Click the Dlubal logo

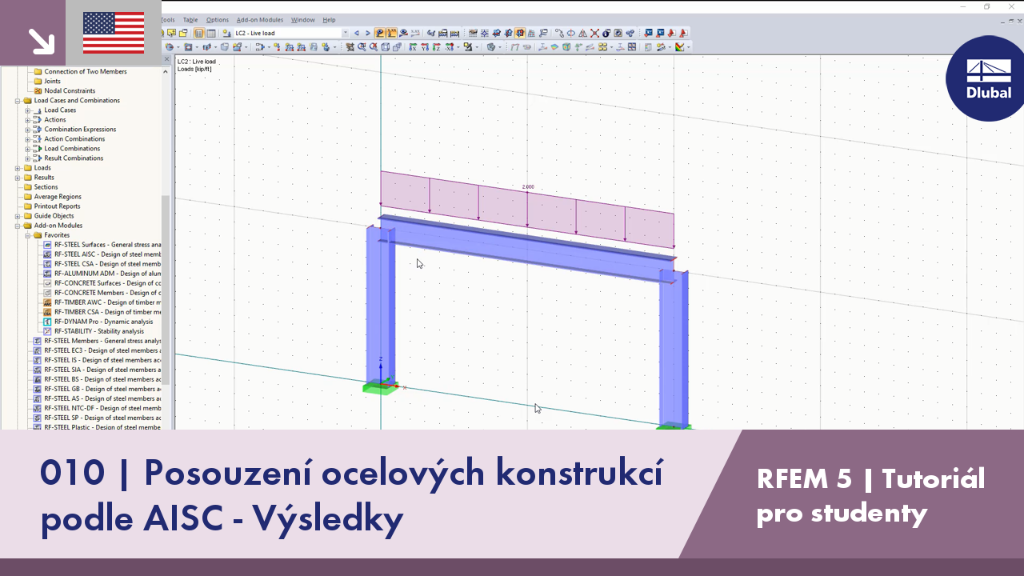click(x=987, y=78)
